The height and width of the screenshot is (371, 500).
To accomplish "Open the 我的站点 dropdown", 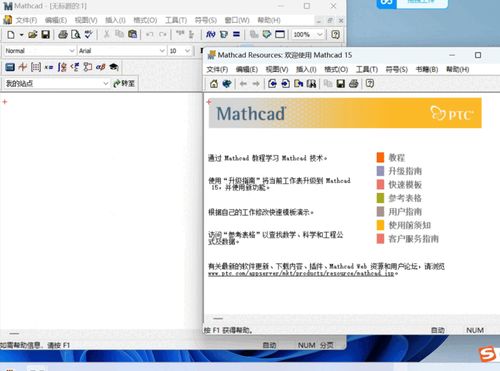I will [x=106, y=83].
